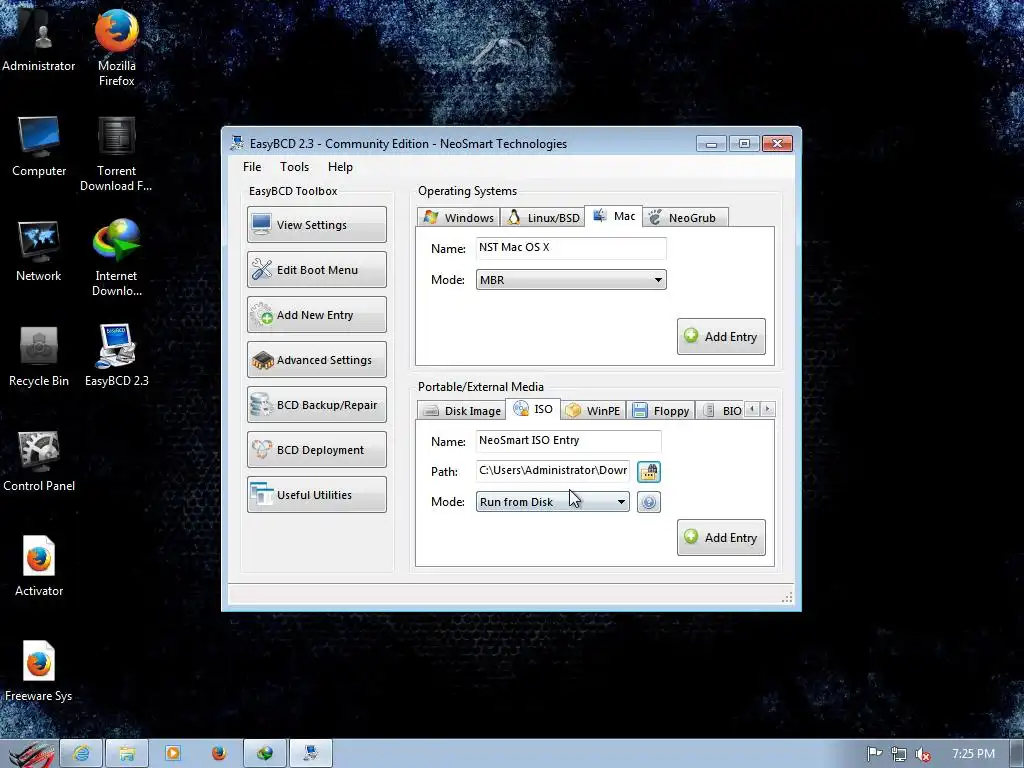Add Entry for the Mac OS
Image resolution: width=1024 pixels, height=768 pixels.
721,337
